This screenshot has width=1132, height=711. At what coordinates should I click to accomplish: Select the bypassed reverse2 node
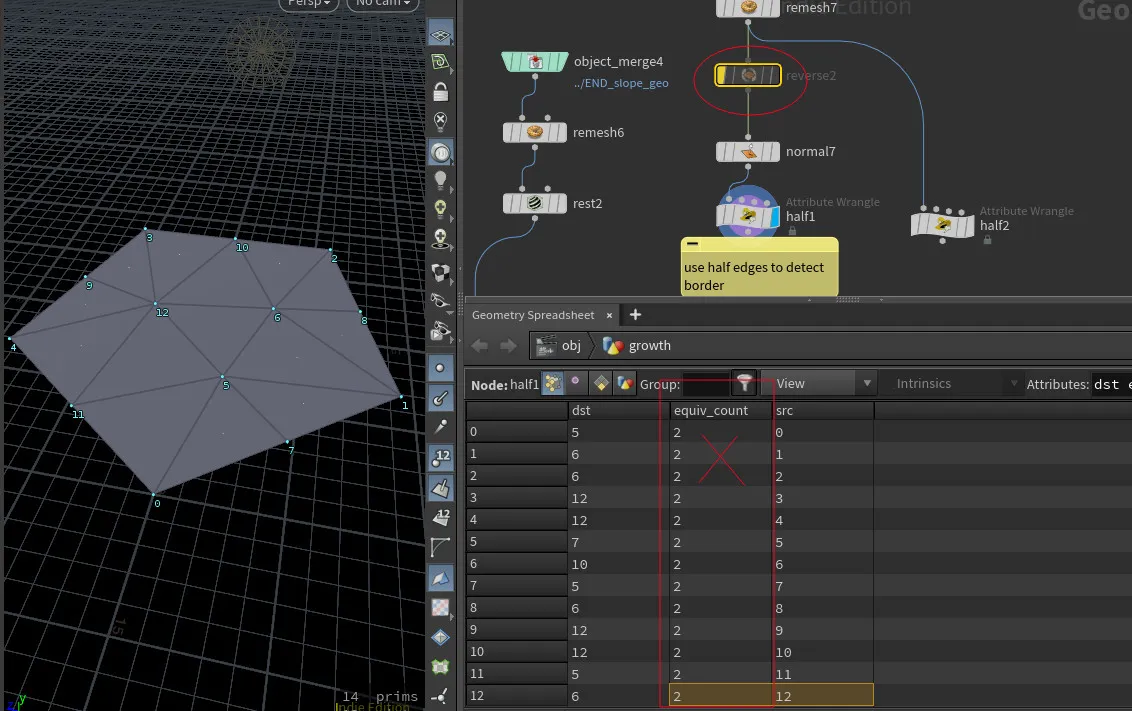tap(748, 75)
